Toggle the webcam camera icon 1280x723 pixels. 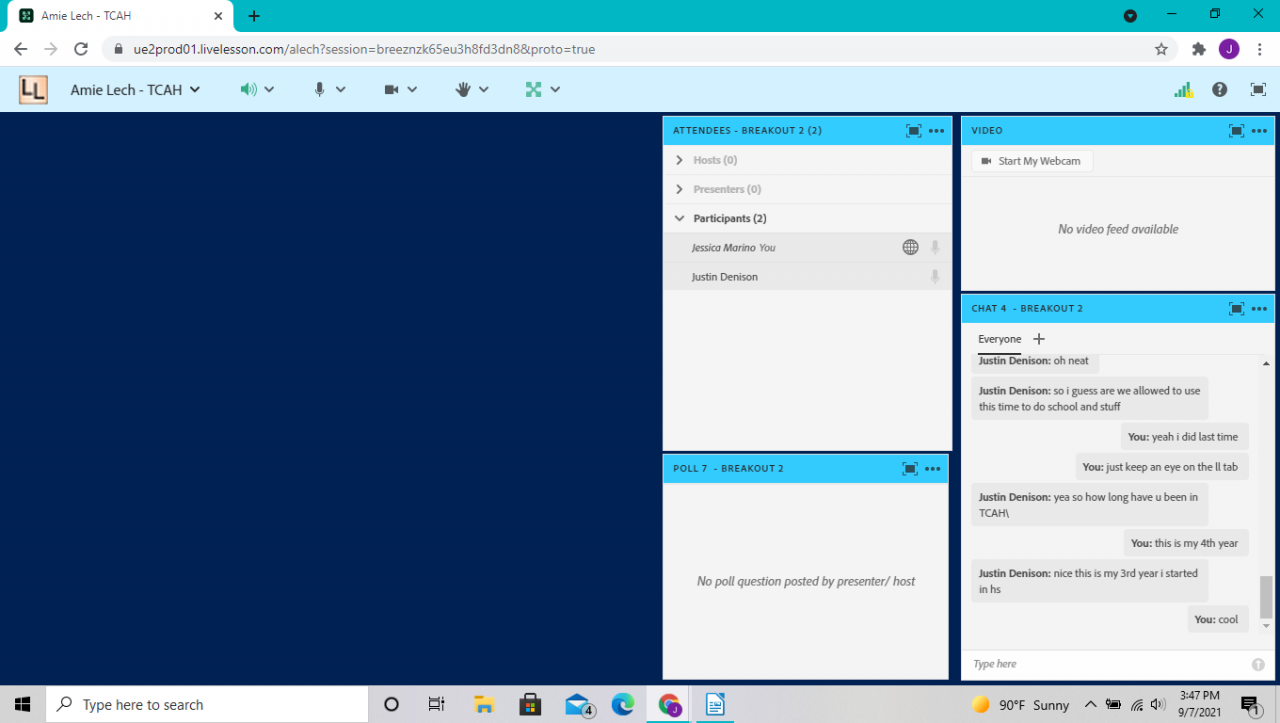(x=392, y=89)
